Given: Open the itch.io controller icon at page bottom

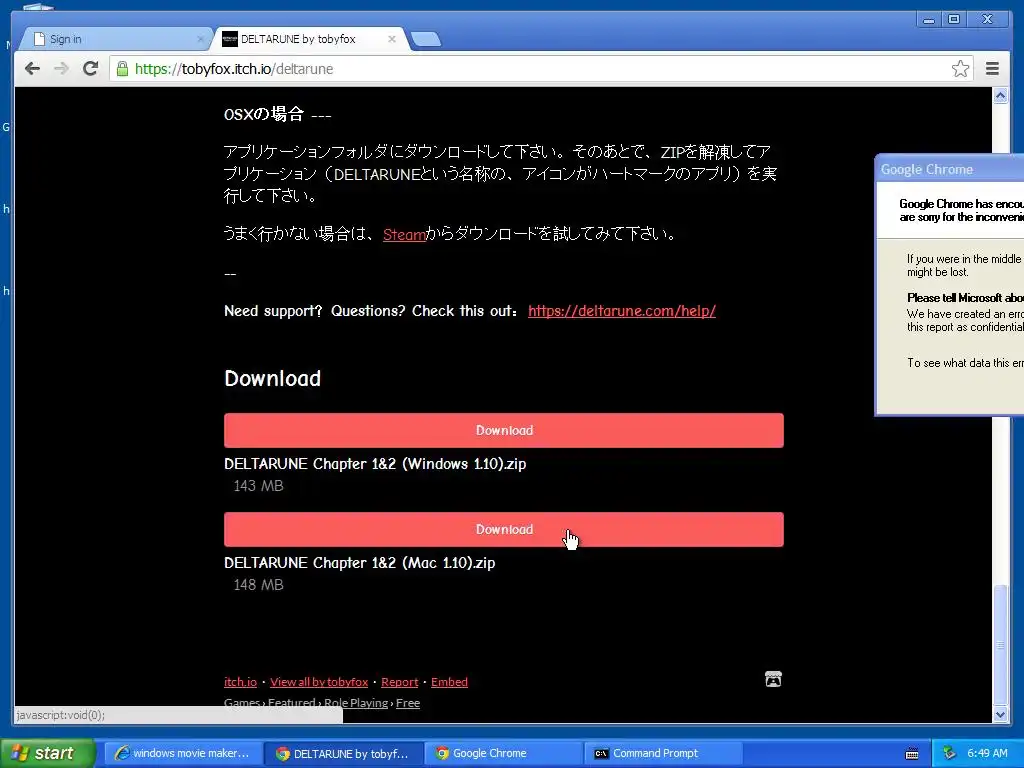Looking at the screenshot, I should pos(773,679).
